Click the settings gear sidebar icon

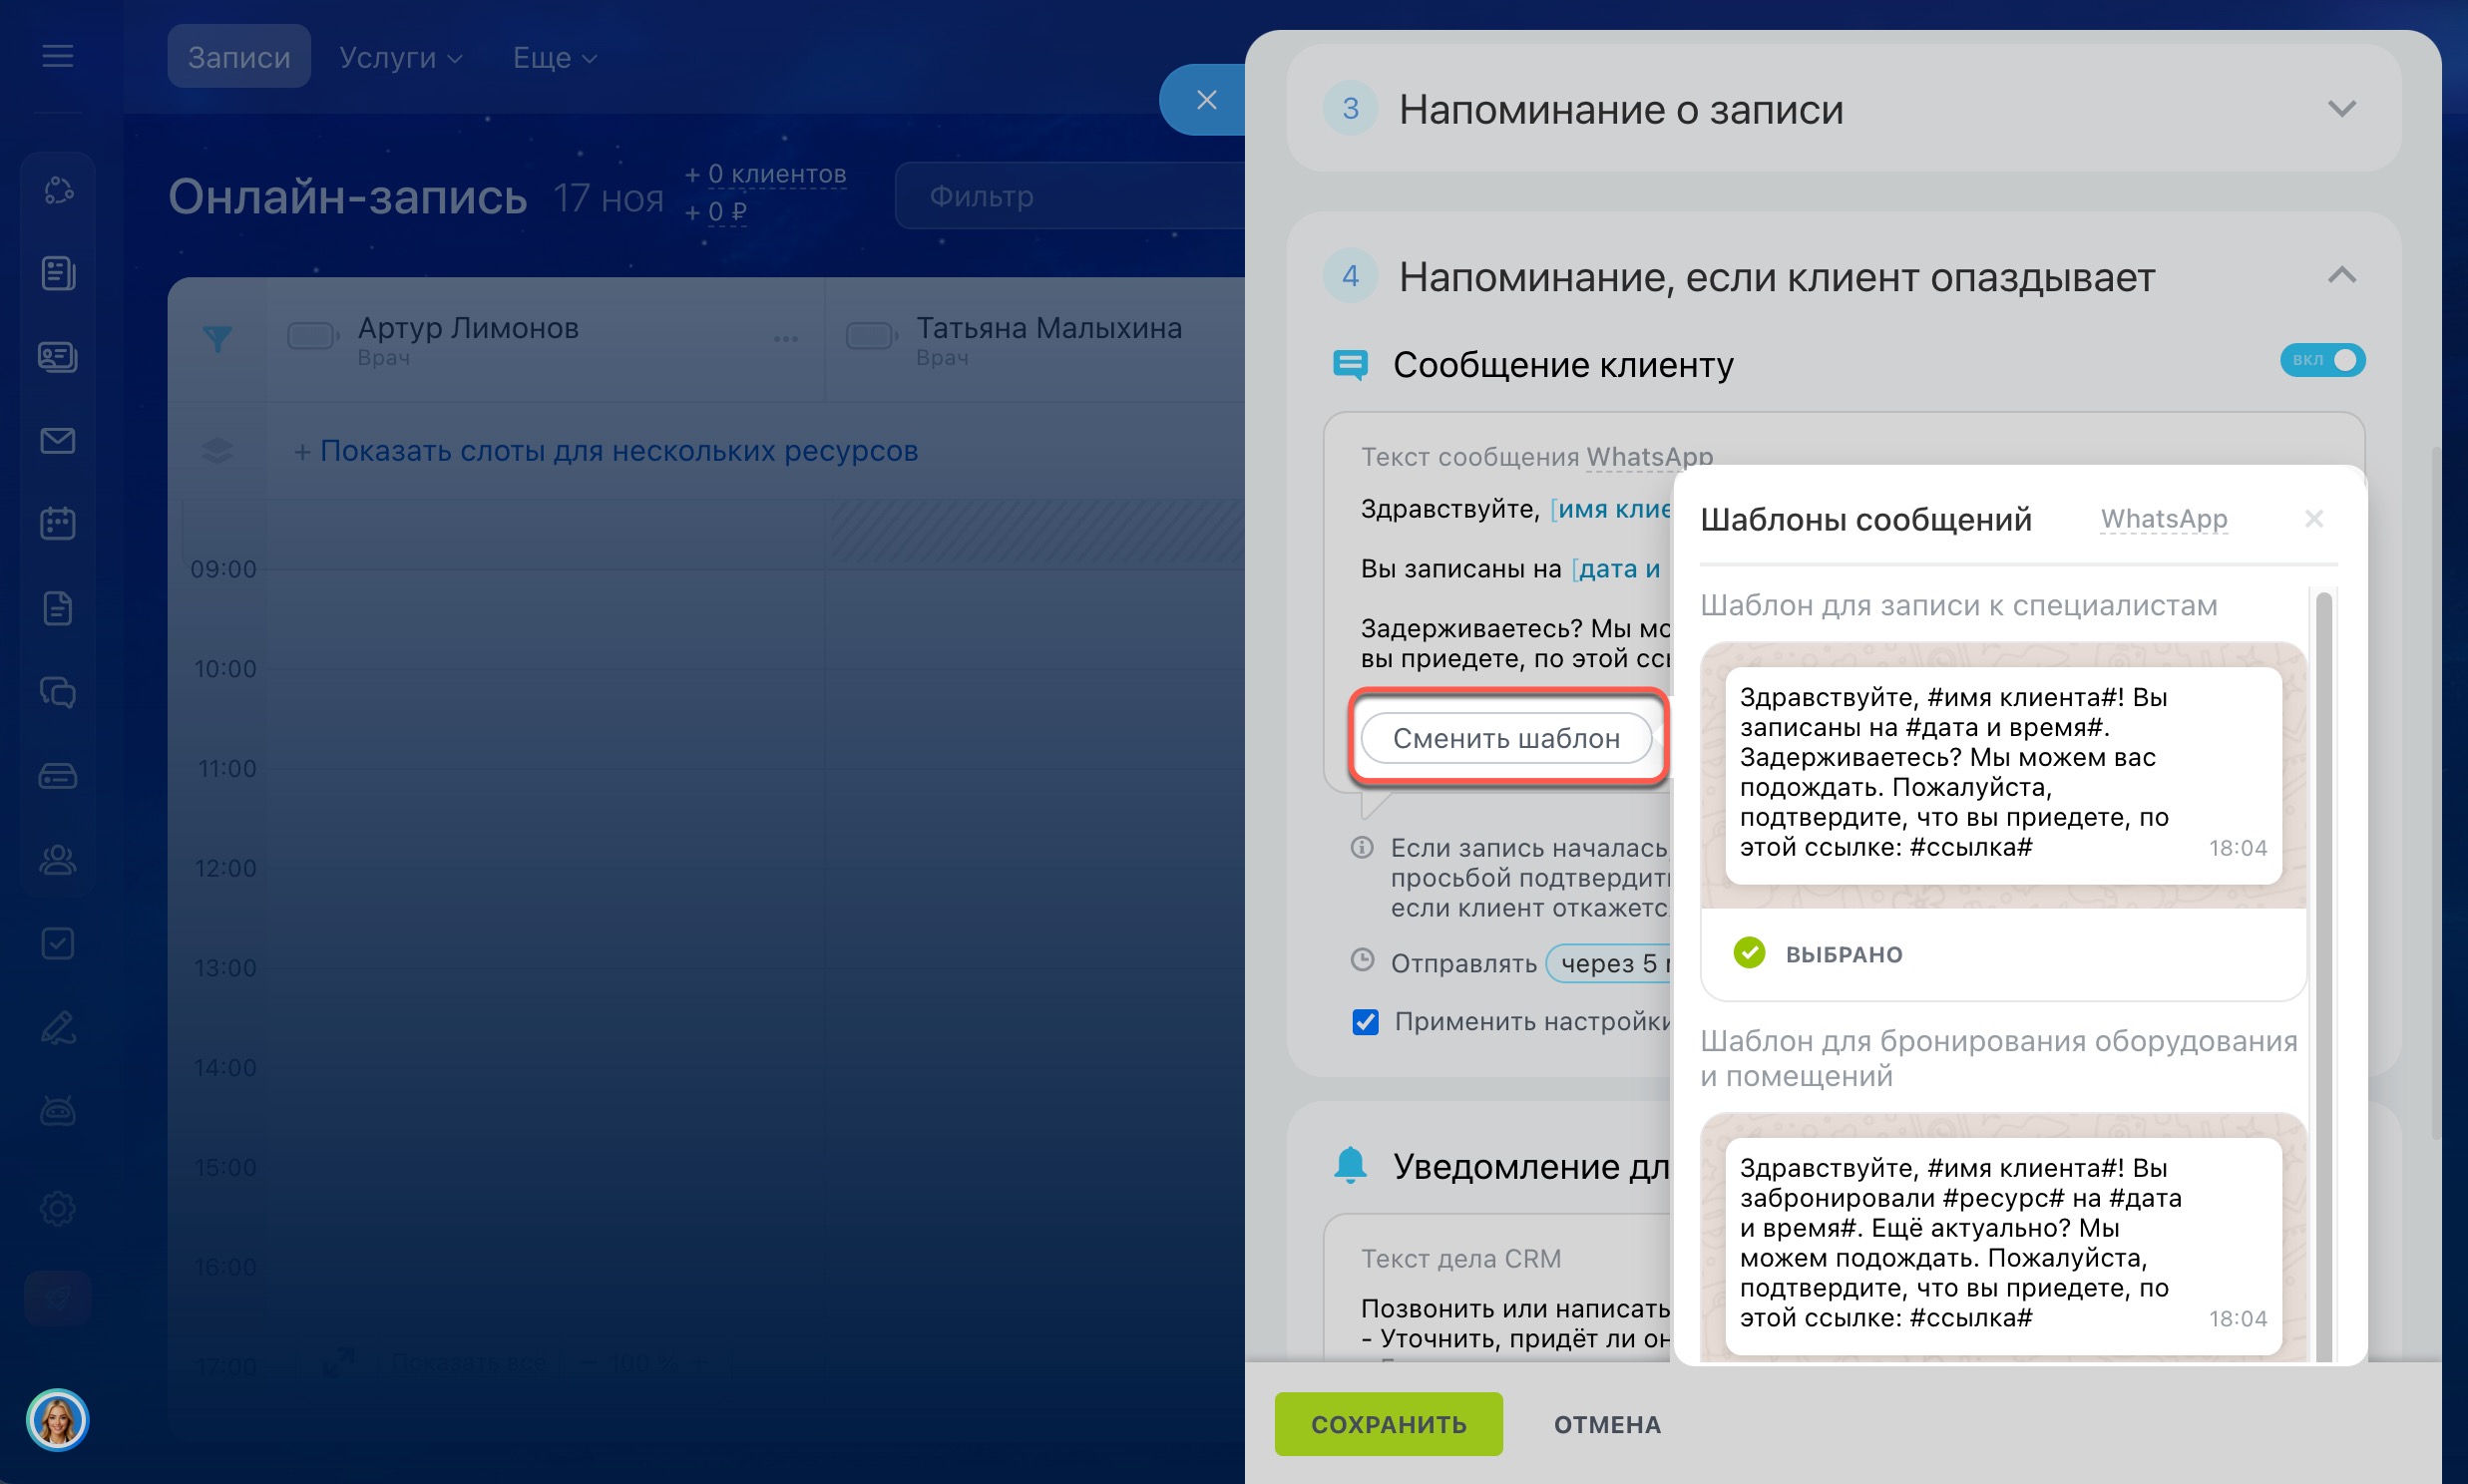coord(57,1208)
